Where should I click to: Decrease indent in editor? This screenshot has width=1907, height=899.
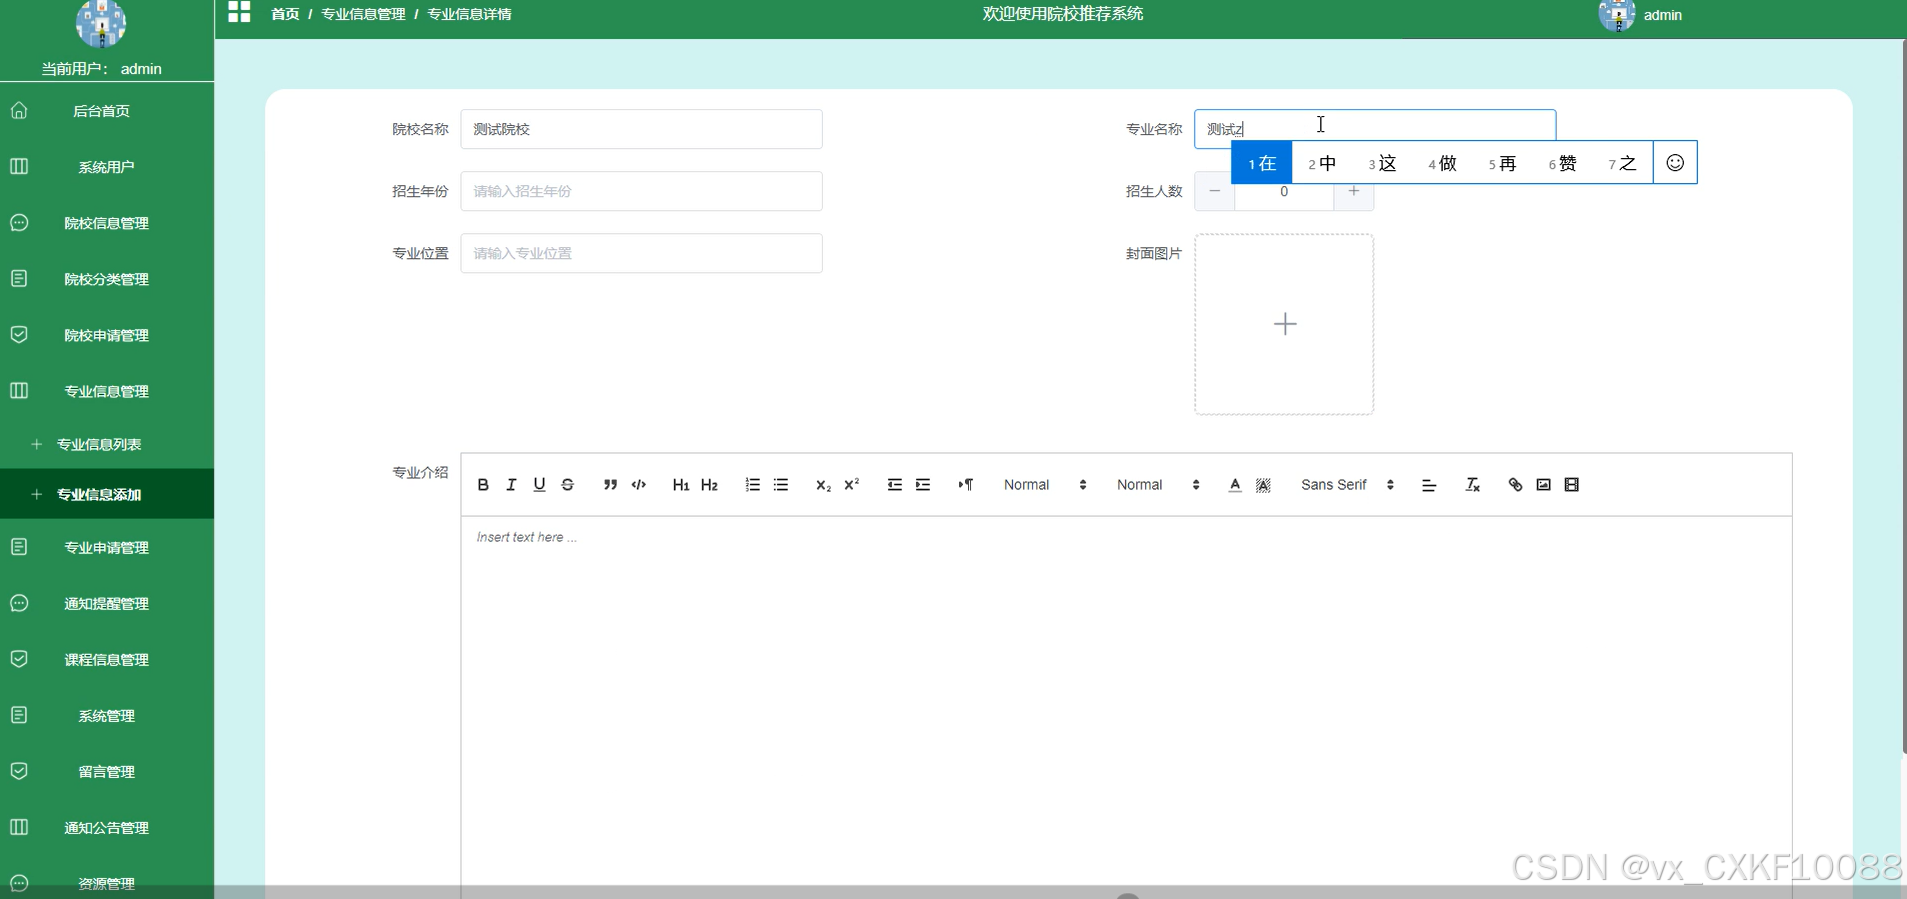click(x=895, y=485)
